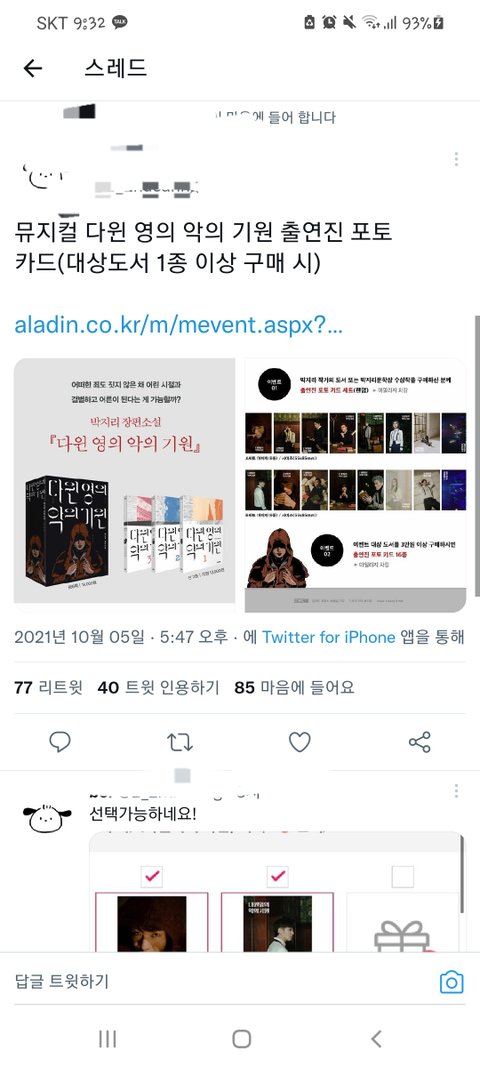Attach a photo with the camera icon

tap(451, 982)
